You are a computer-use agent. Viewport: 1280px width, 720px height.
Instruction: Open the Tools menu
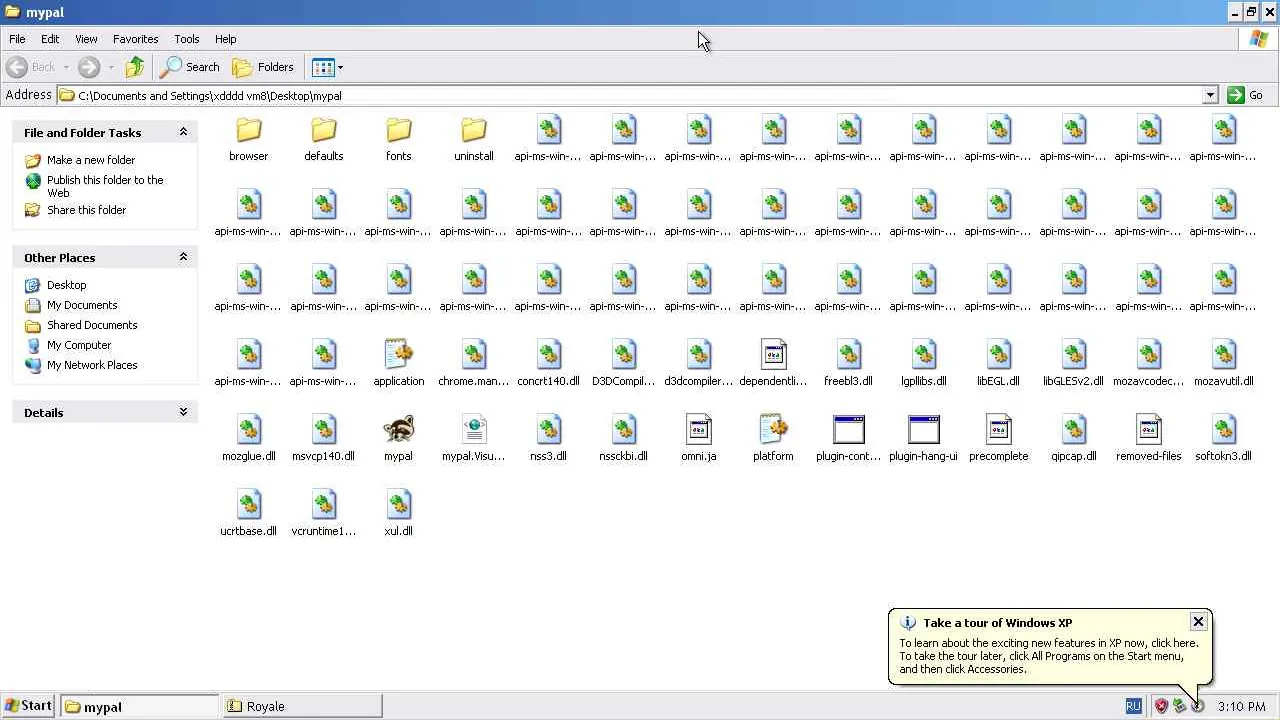187,39
